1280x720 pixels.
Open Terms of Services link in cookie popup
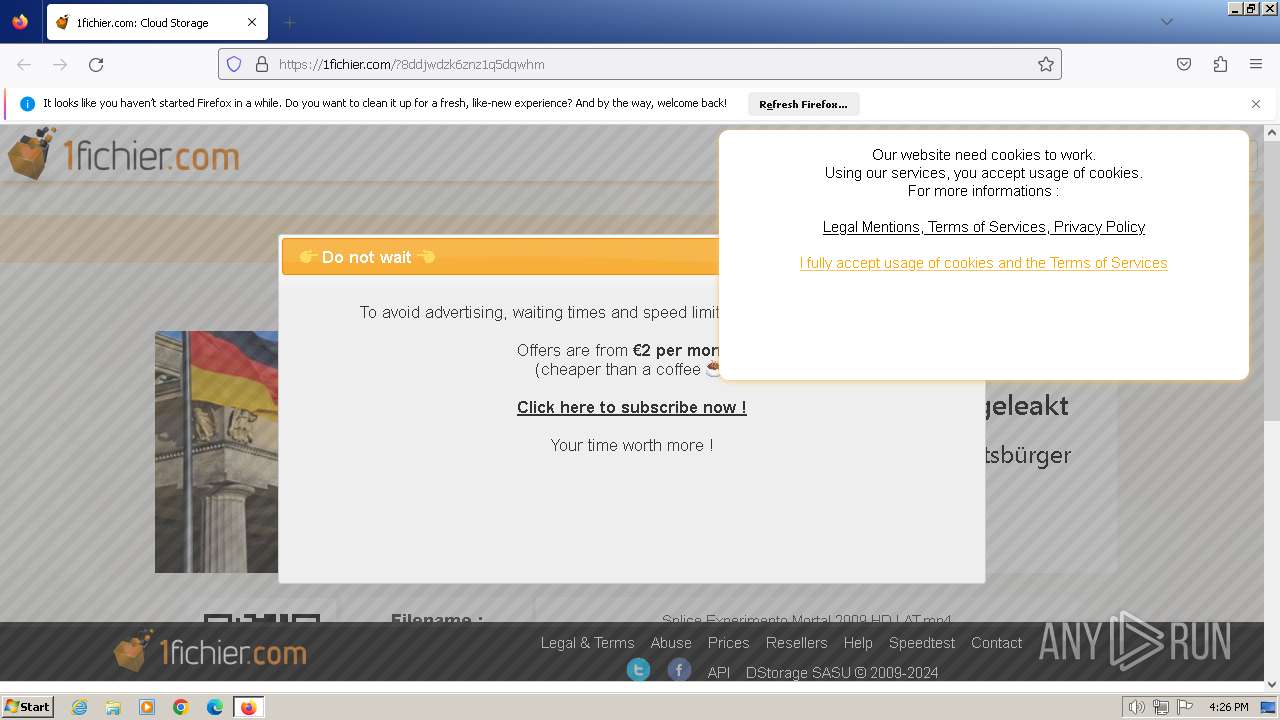tap(987, 227)
